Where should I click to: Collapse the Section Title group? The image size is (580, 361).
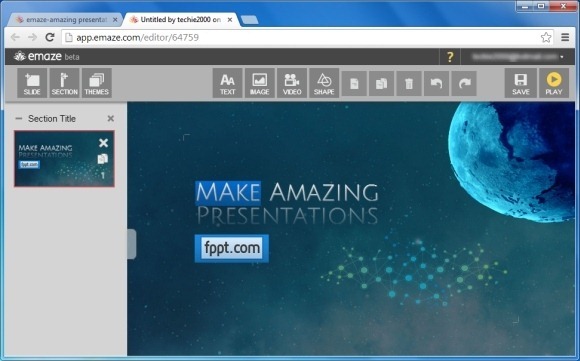point(18,119)
